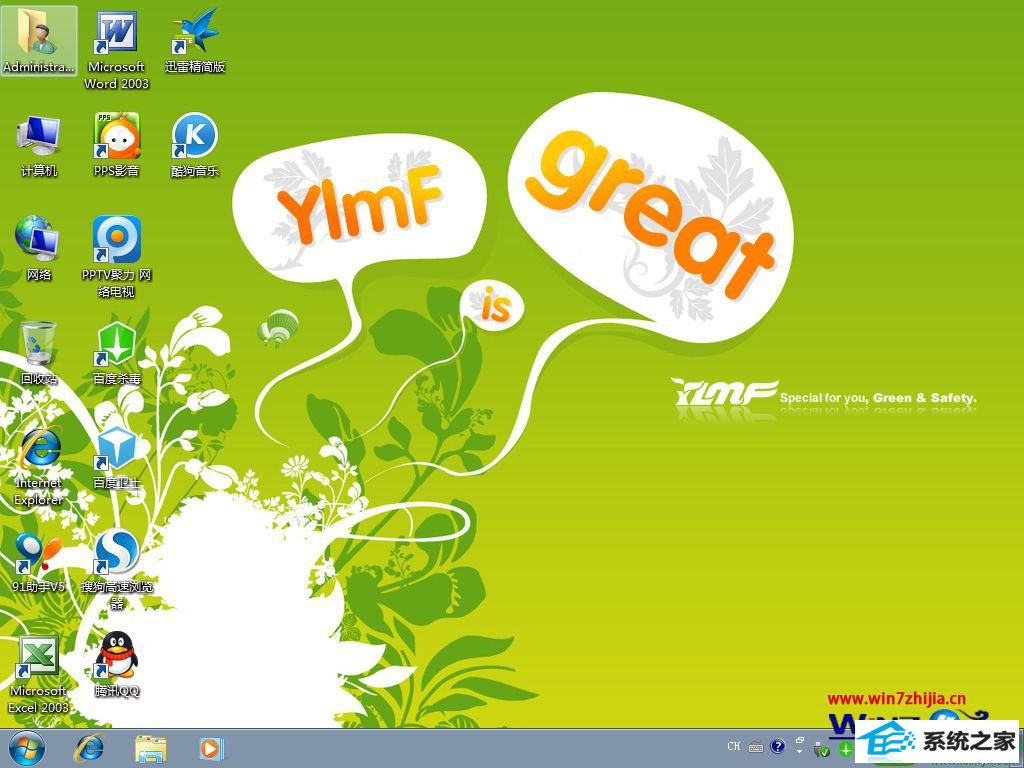The width and height of the screenshot is (1024, 768).
Task: Open Microsoft Word 2003 shortcut
Action: point(116,50)
